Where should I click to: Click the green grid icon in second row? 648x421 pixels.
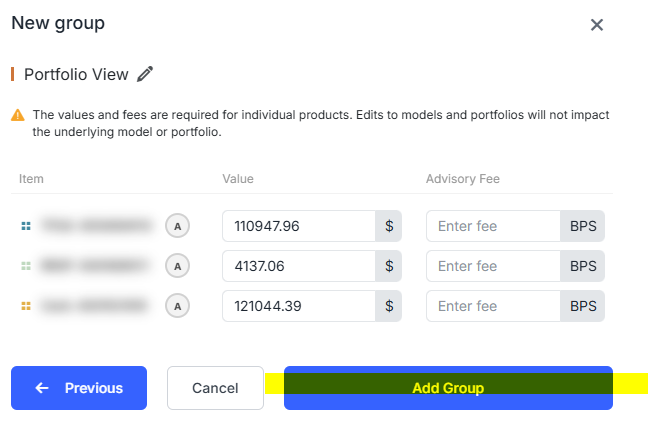point(26,266)
